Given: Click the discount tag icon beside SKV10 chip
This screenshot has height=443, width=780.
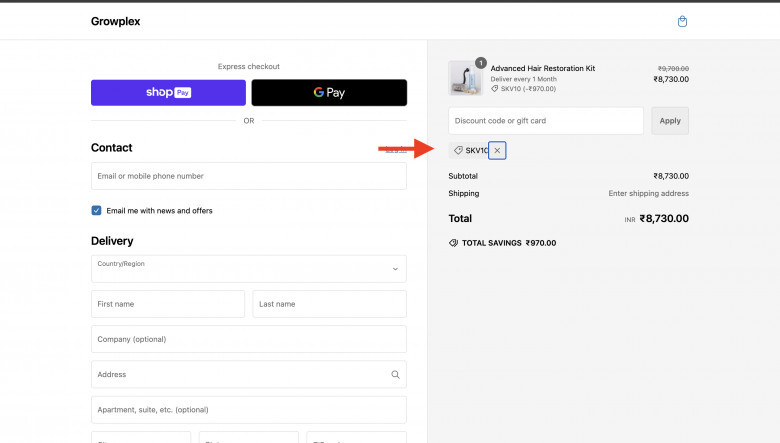Looking at the screenshot, I should 458,150.
